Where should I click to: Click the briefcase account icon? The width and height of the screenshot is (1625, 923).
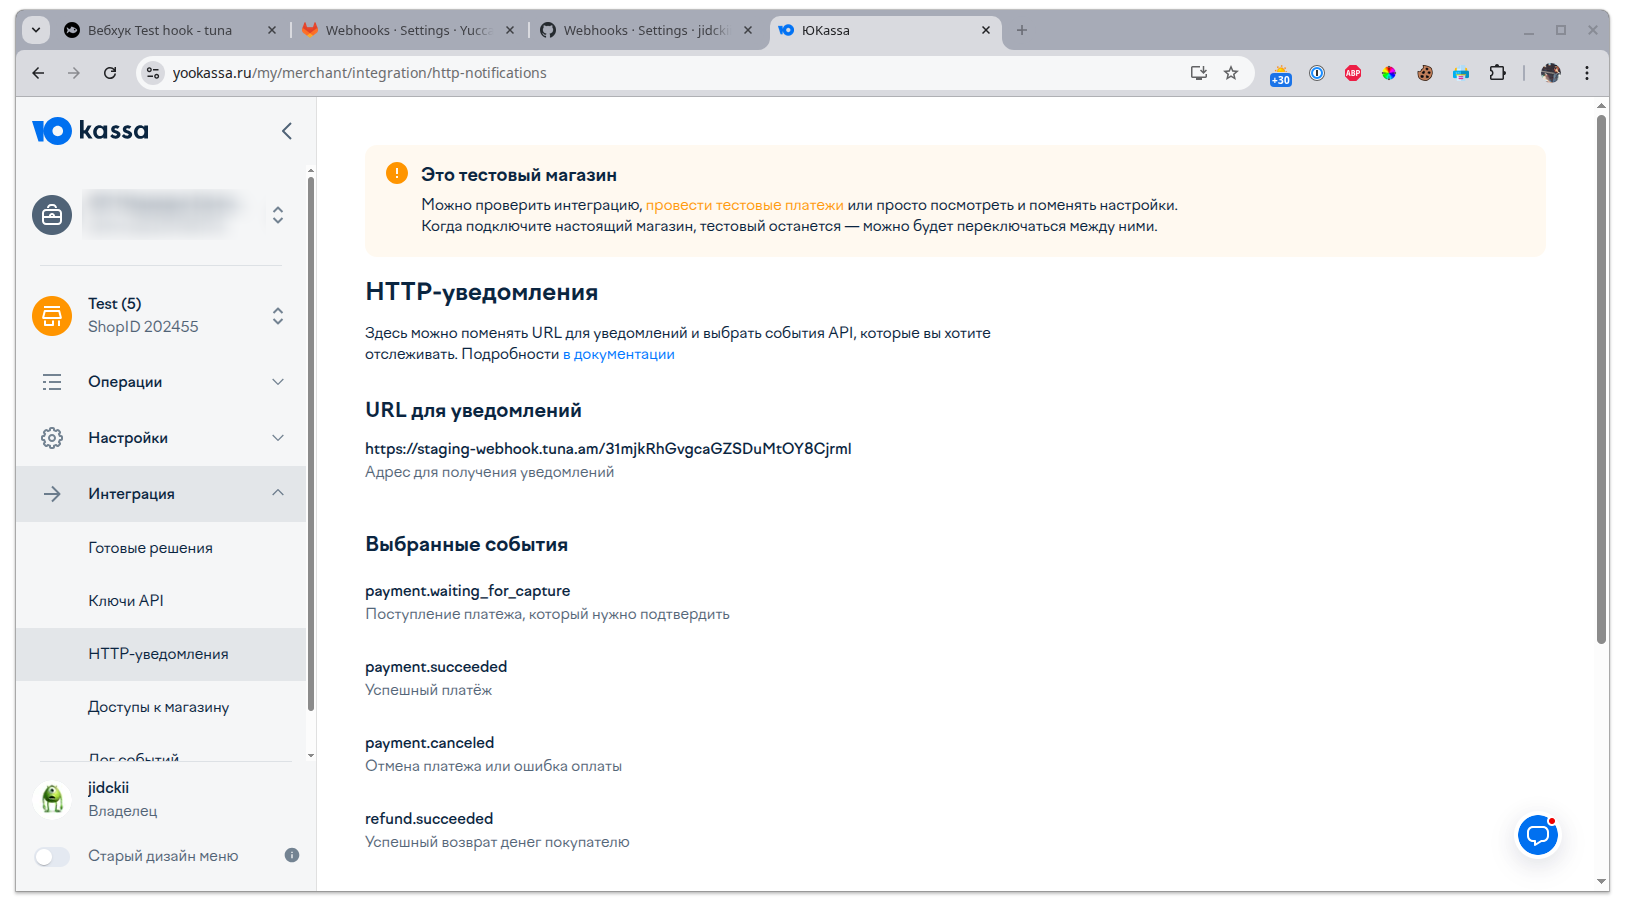point(52,215)
